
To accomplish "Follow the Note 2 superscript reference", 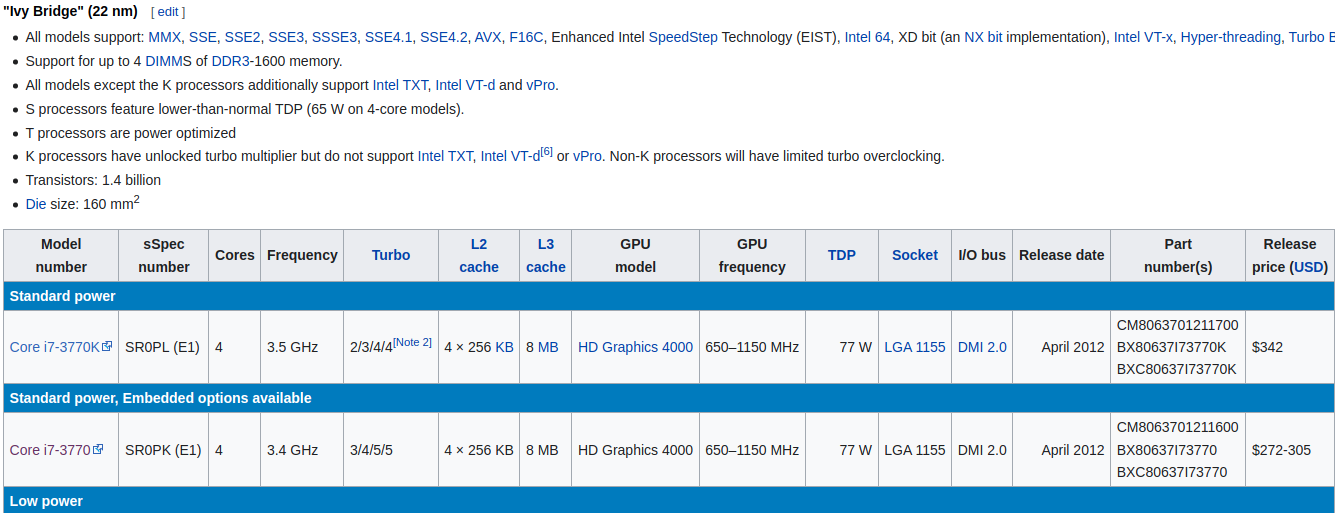I will click(412, 342).
